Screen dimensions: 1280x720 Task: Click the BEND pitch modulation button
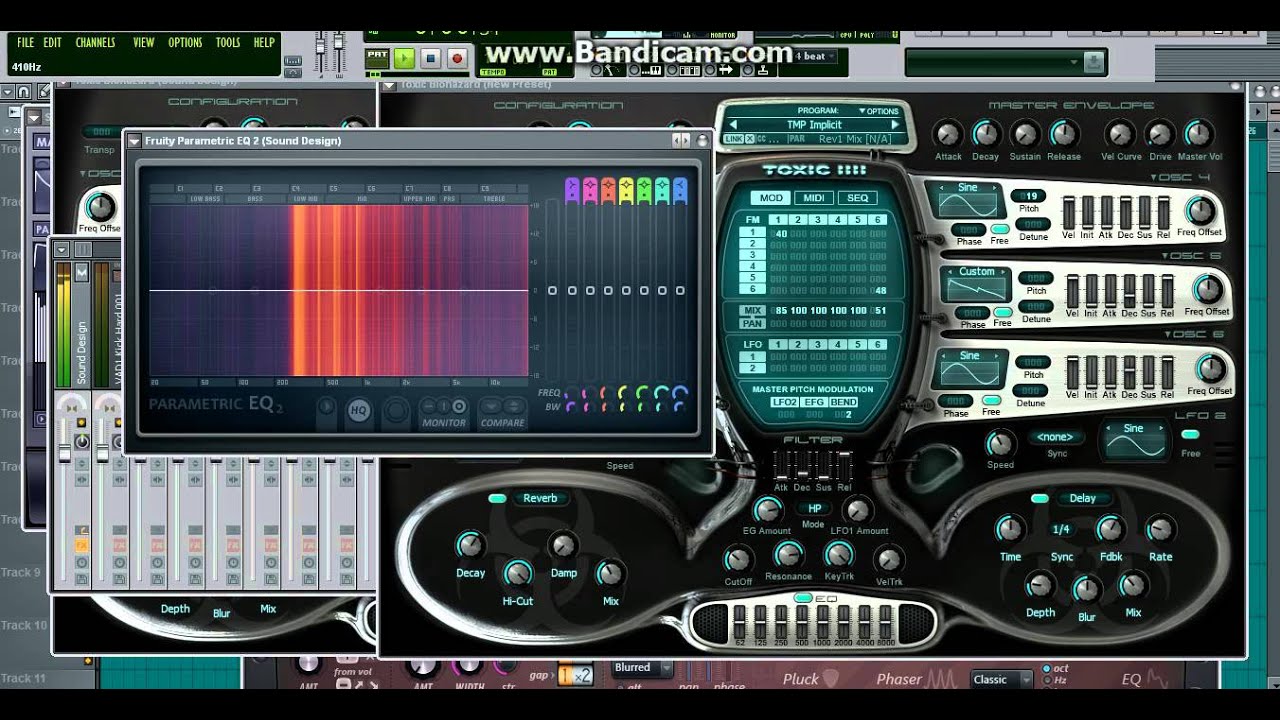pos(844,402)
